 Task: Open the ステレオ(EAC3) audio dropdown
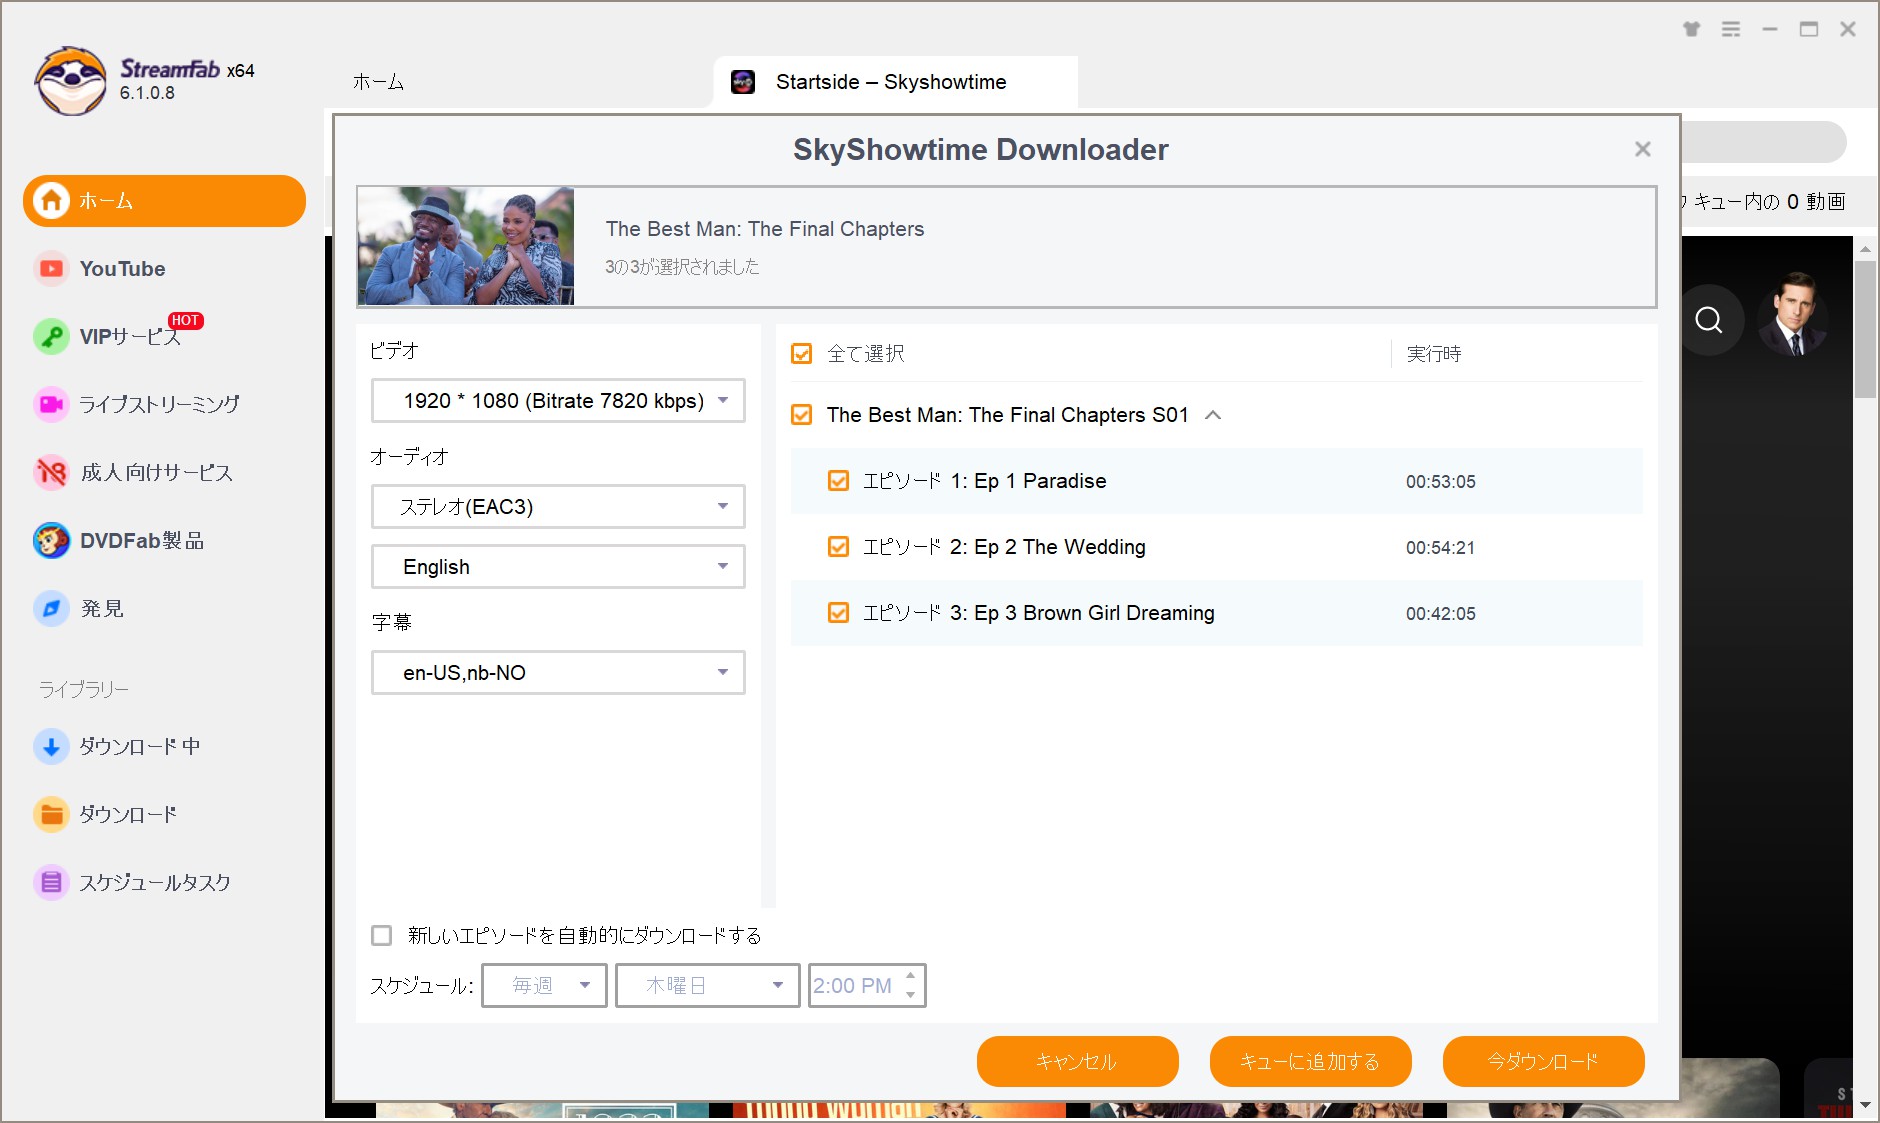click(x=558, y=507)
